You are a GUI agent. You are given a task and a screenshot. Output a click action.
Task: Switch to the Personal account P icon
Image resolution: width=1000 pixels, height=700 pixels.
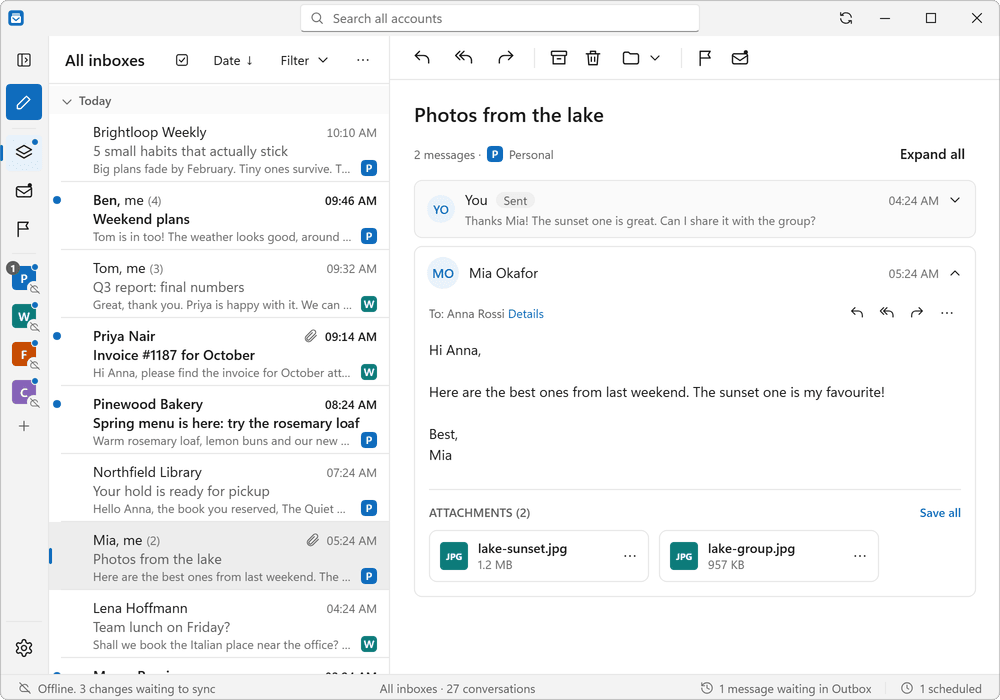[24, 279]
